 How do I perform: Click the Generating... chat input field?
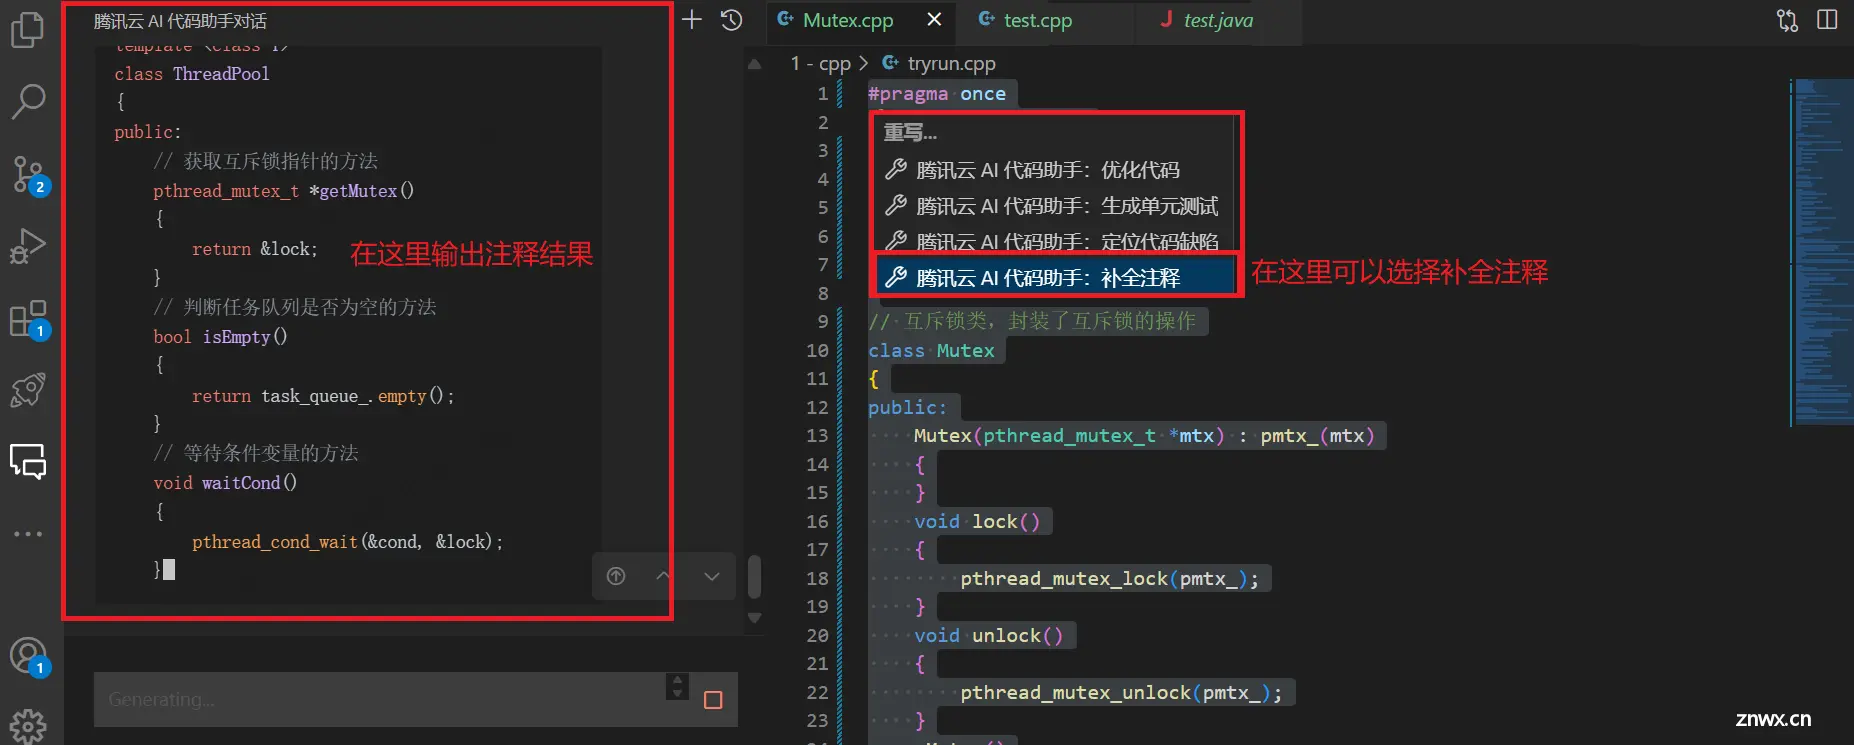pyautogui.click(x=380, y=699)
